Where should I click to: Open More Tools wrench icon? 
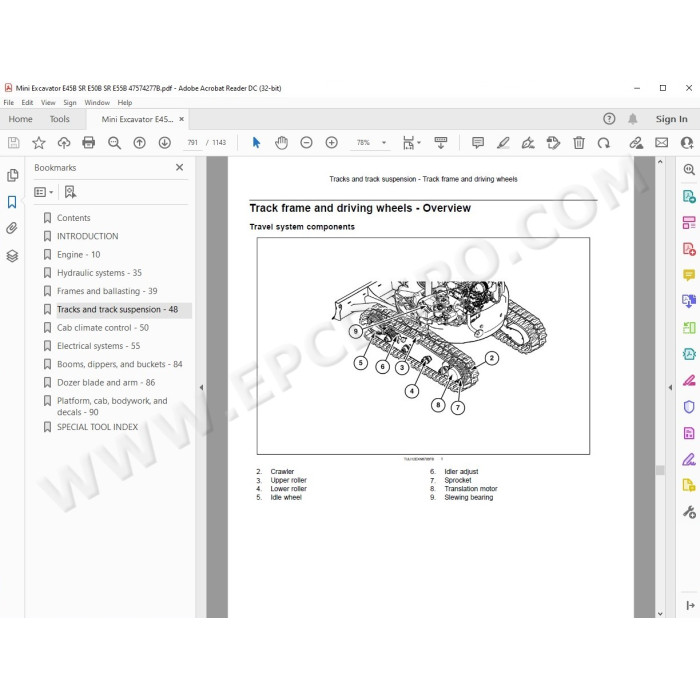[x=689, y=512]
